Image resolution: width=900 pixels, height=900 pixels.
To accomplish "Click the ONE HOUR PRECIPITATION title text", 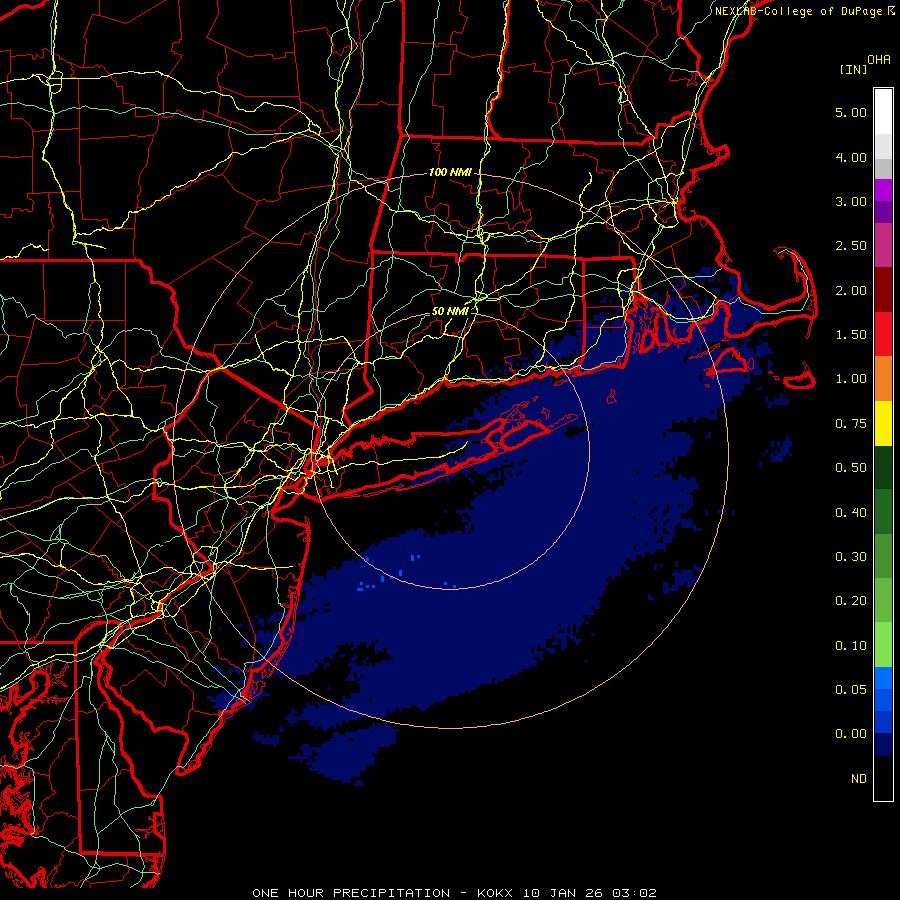I will pyautogui.click(x=351, y=893).
